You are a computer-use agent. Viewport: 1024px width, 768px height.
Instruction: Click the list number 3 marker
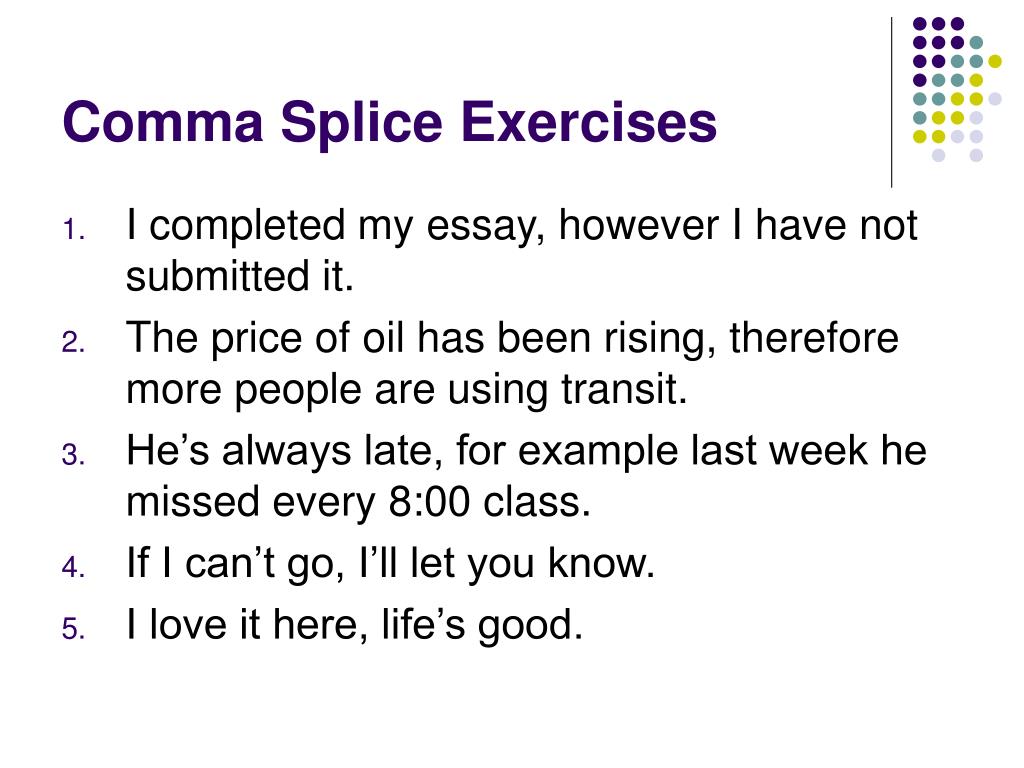[74, 455]
